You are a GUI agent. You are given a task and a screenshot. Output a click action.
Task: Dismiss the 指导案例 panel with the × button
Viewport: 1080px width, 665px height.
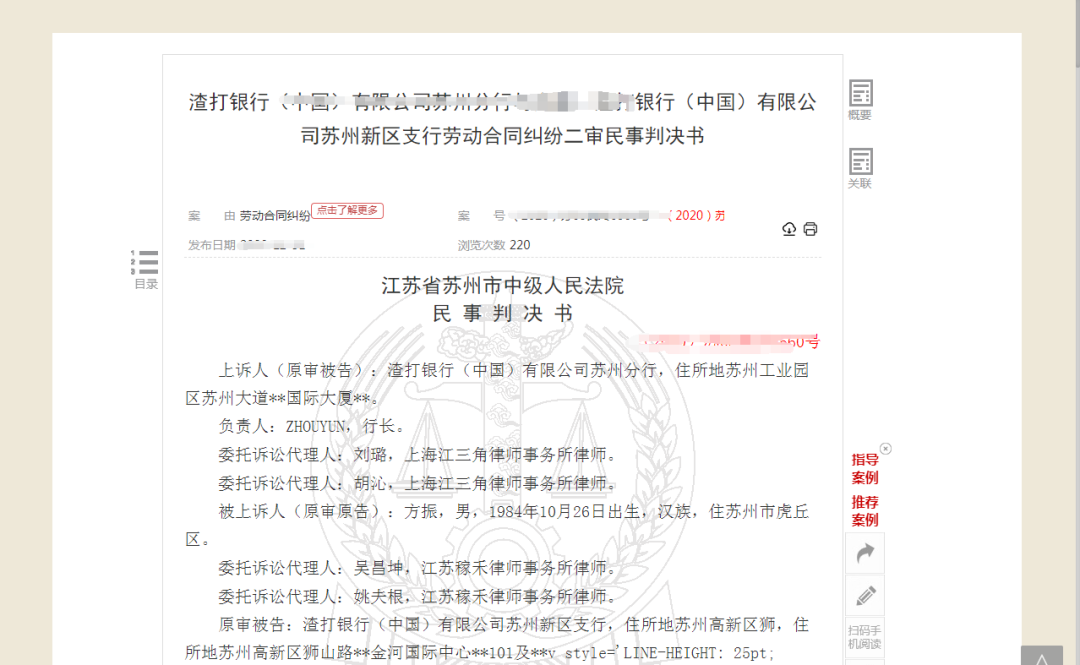tap(884, 447)
